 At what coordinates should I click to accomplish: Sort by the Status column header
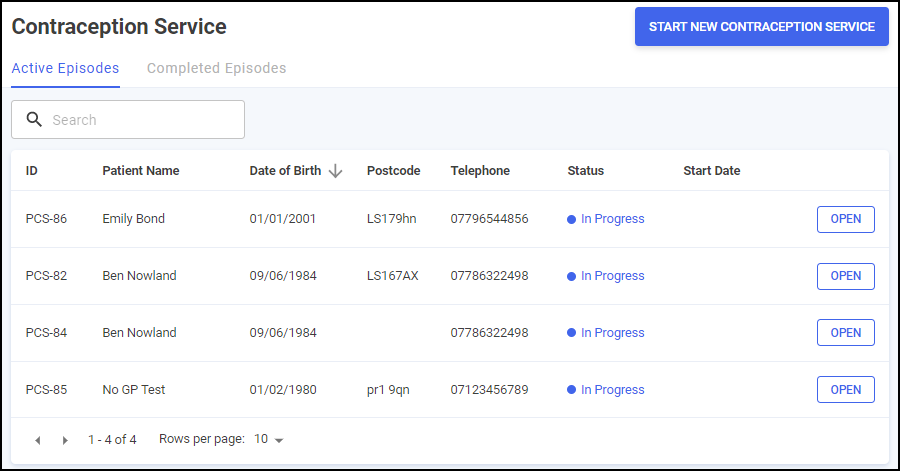[585, 171]
